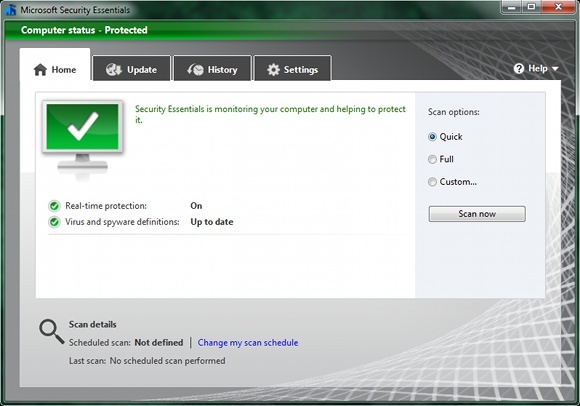Click the Help question mark icon

tap(519, 68)
